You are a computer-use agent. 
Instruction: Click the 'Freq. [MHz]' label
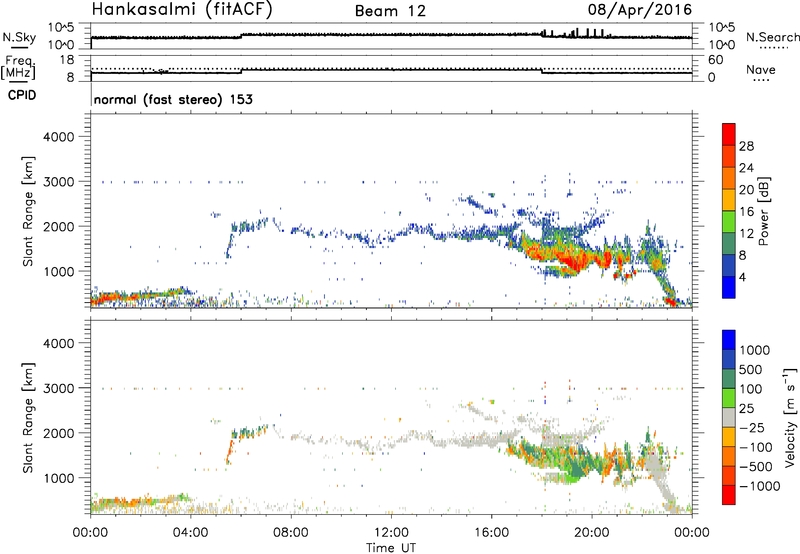[x=19, y=68]
